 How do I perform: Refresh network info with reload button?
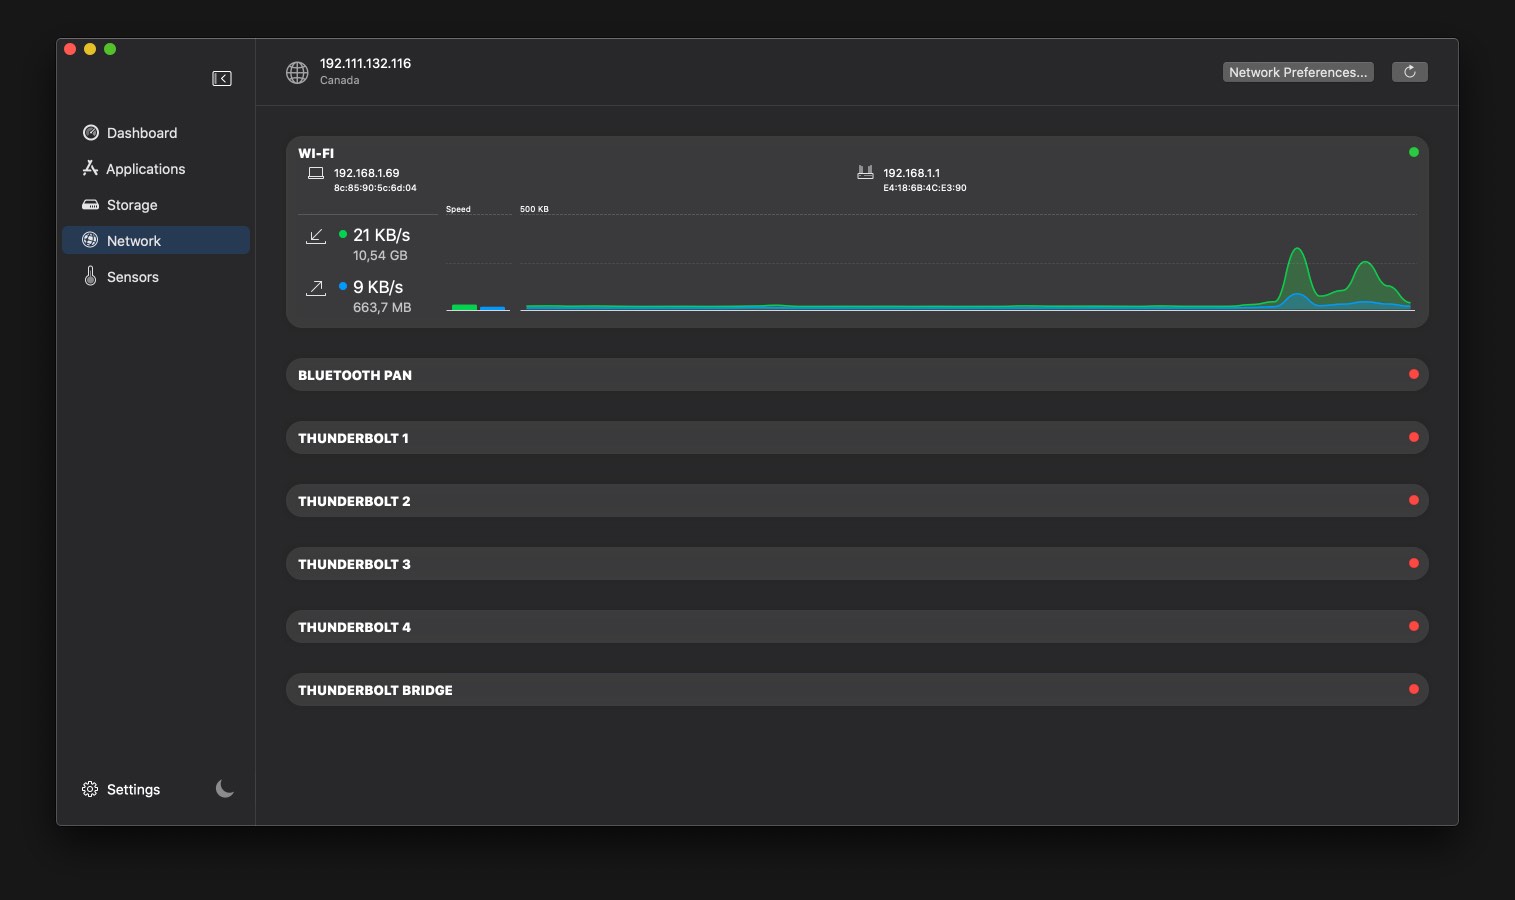(1410, 72)
